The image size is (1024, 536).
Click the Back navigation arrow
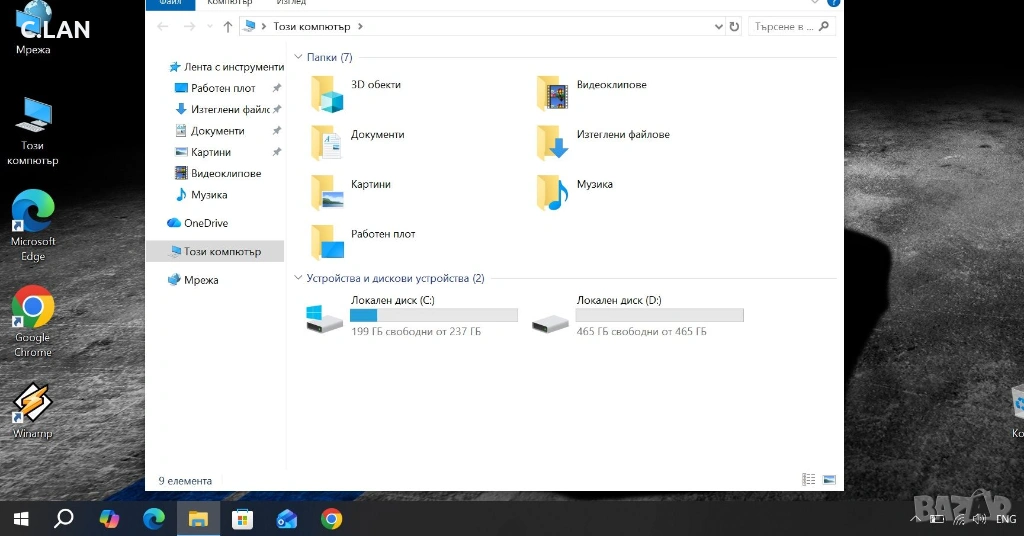tap(163, 27)
